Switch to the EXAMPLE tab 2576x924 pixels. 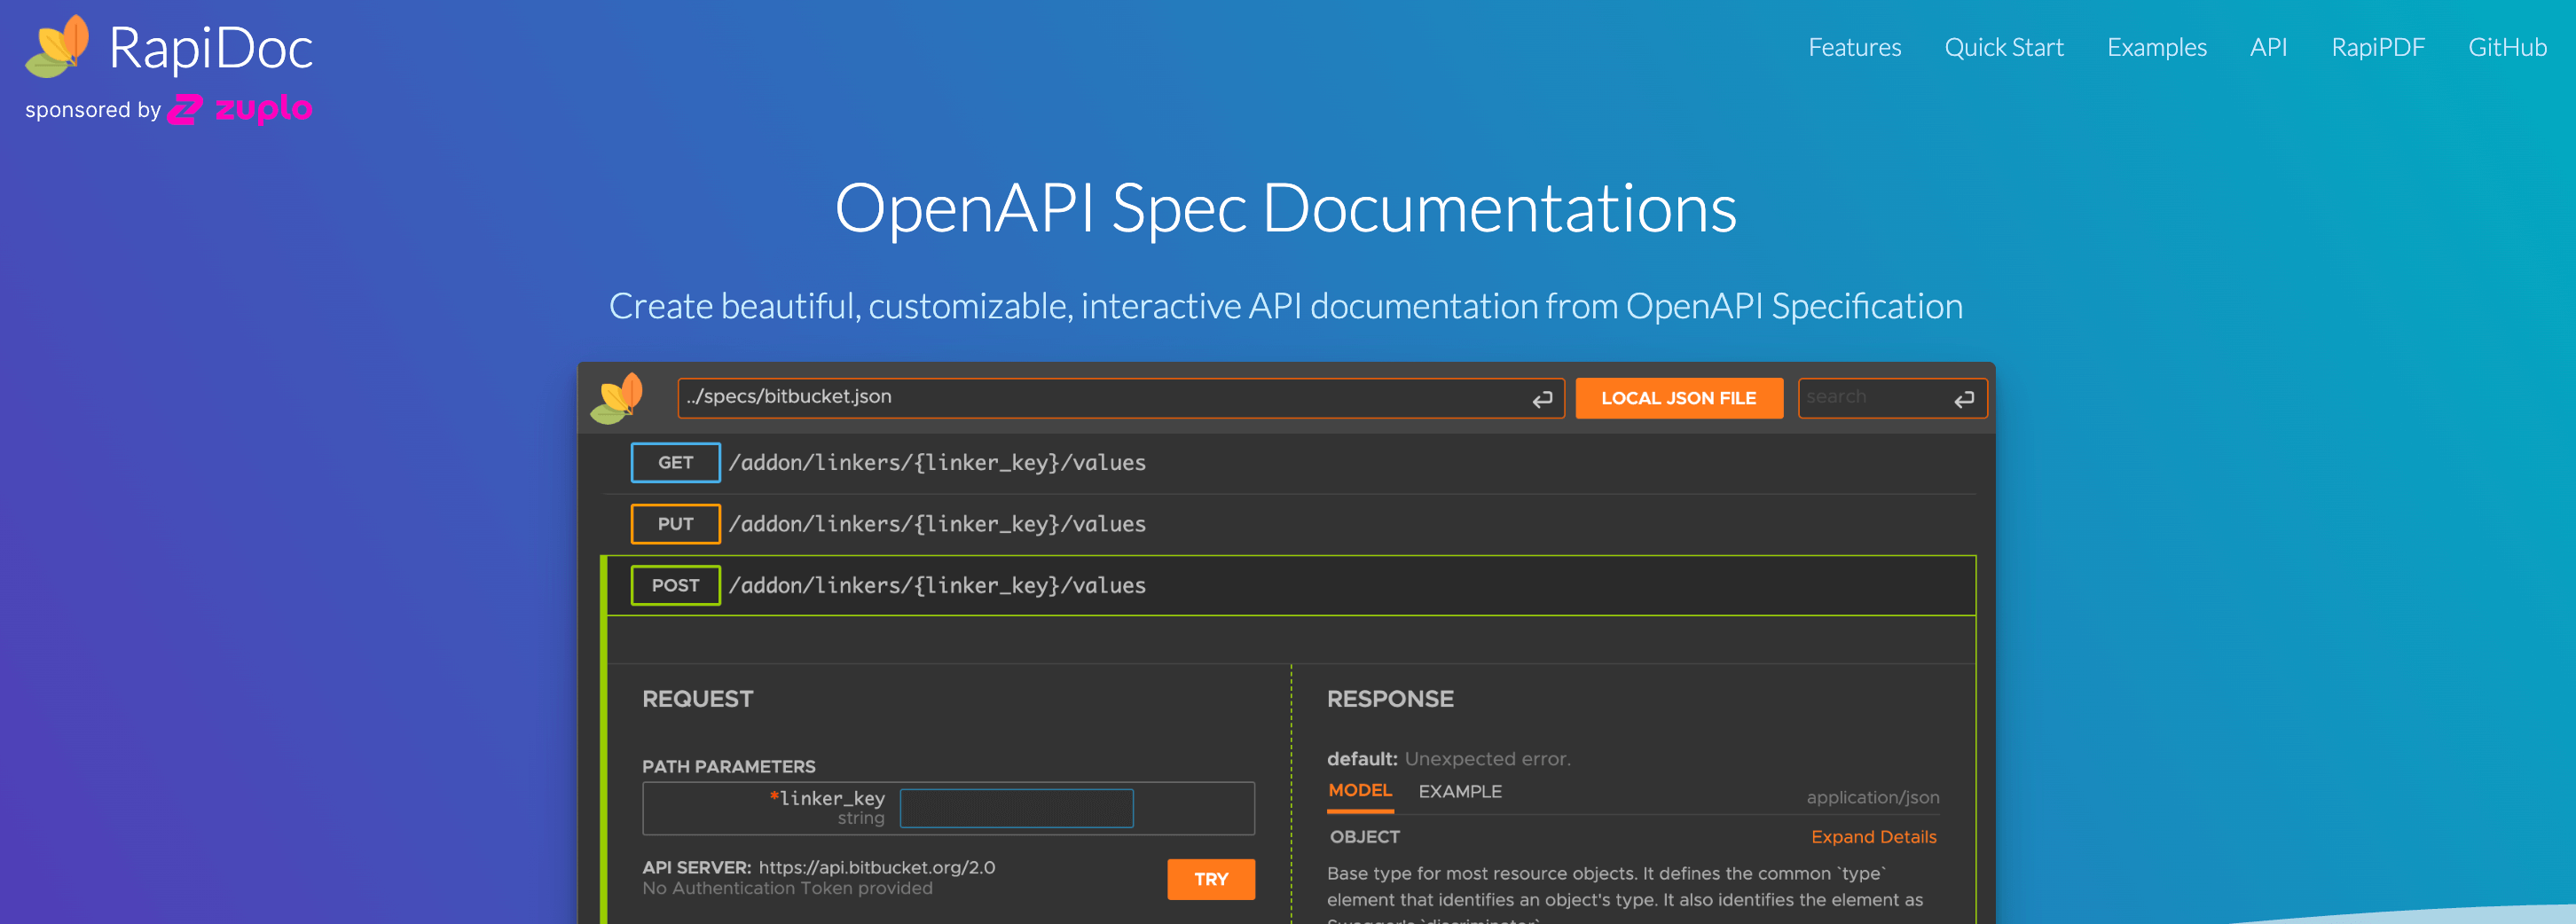(x=1459, y=791)
